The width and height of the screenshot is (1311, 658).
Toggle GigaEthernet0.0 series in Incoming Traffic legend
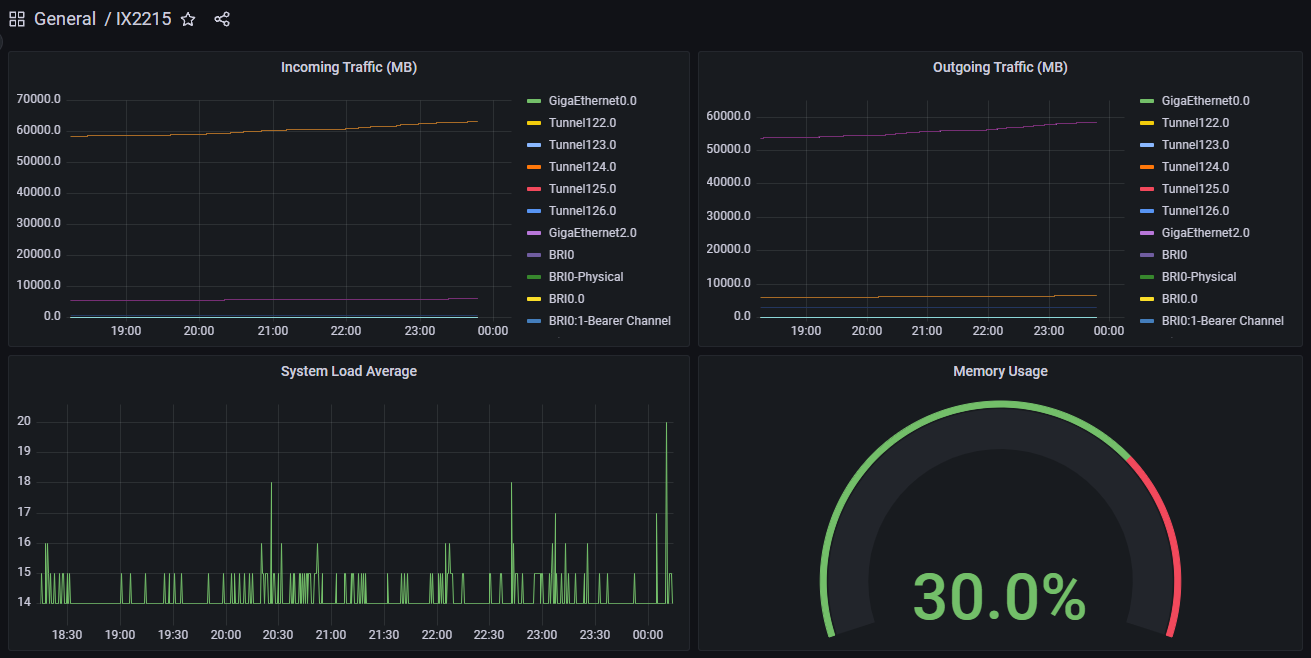click(592, 101)
